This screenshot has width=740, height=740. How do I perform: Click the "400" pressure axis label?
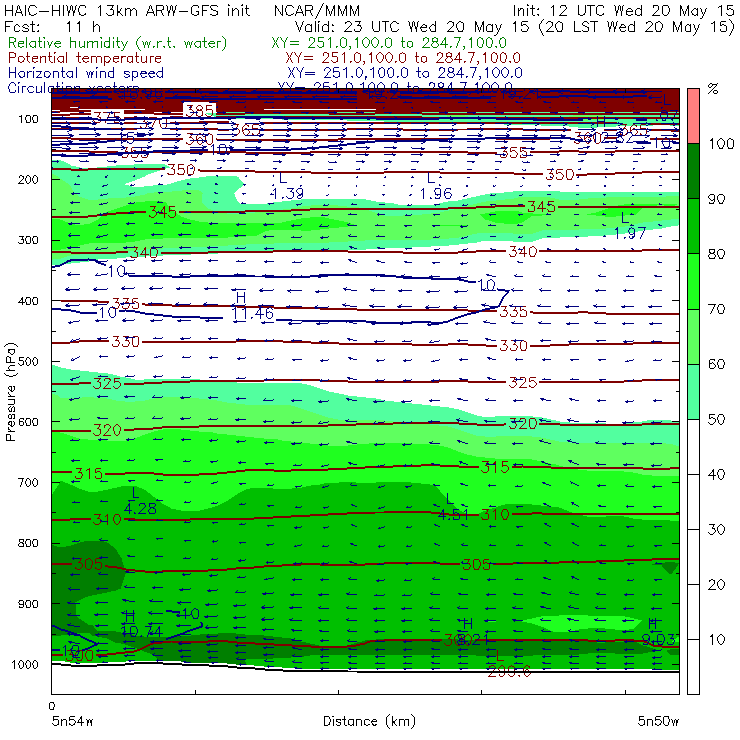tap(28, 301)
